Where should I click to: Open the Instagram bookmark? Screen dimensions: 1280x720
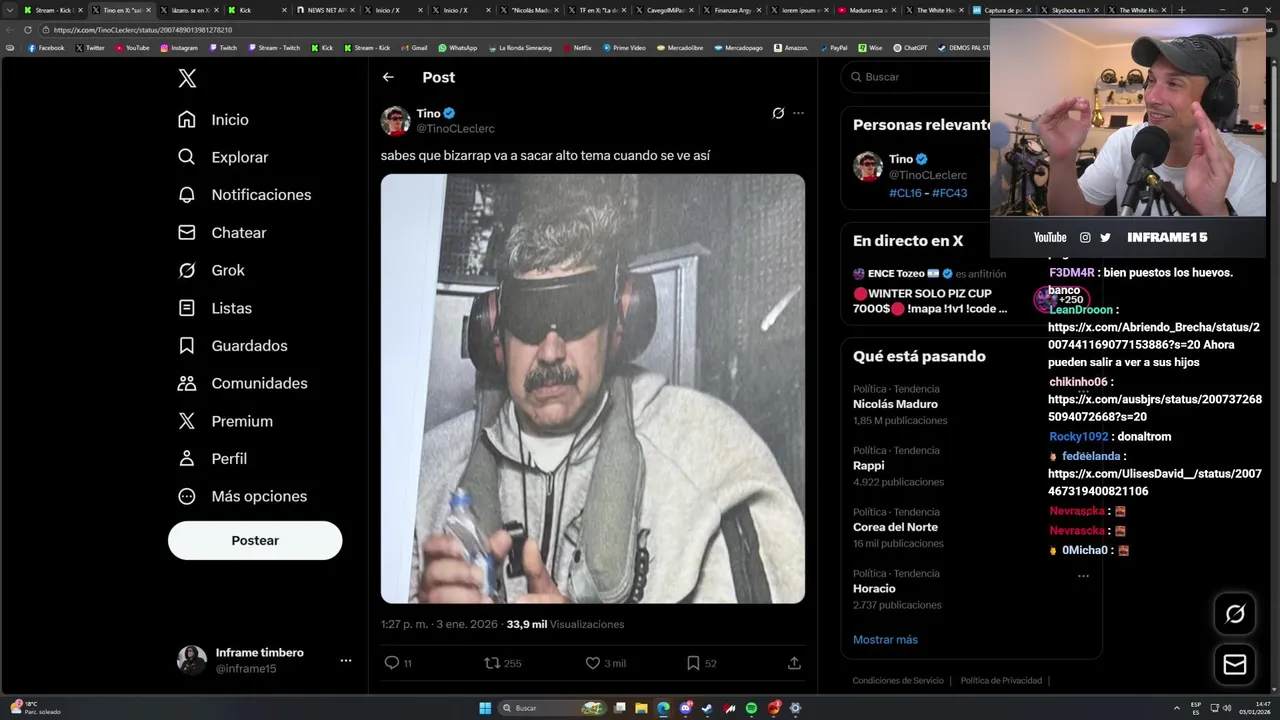pyautogui.click(x=179, y=47)
